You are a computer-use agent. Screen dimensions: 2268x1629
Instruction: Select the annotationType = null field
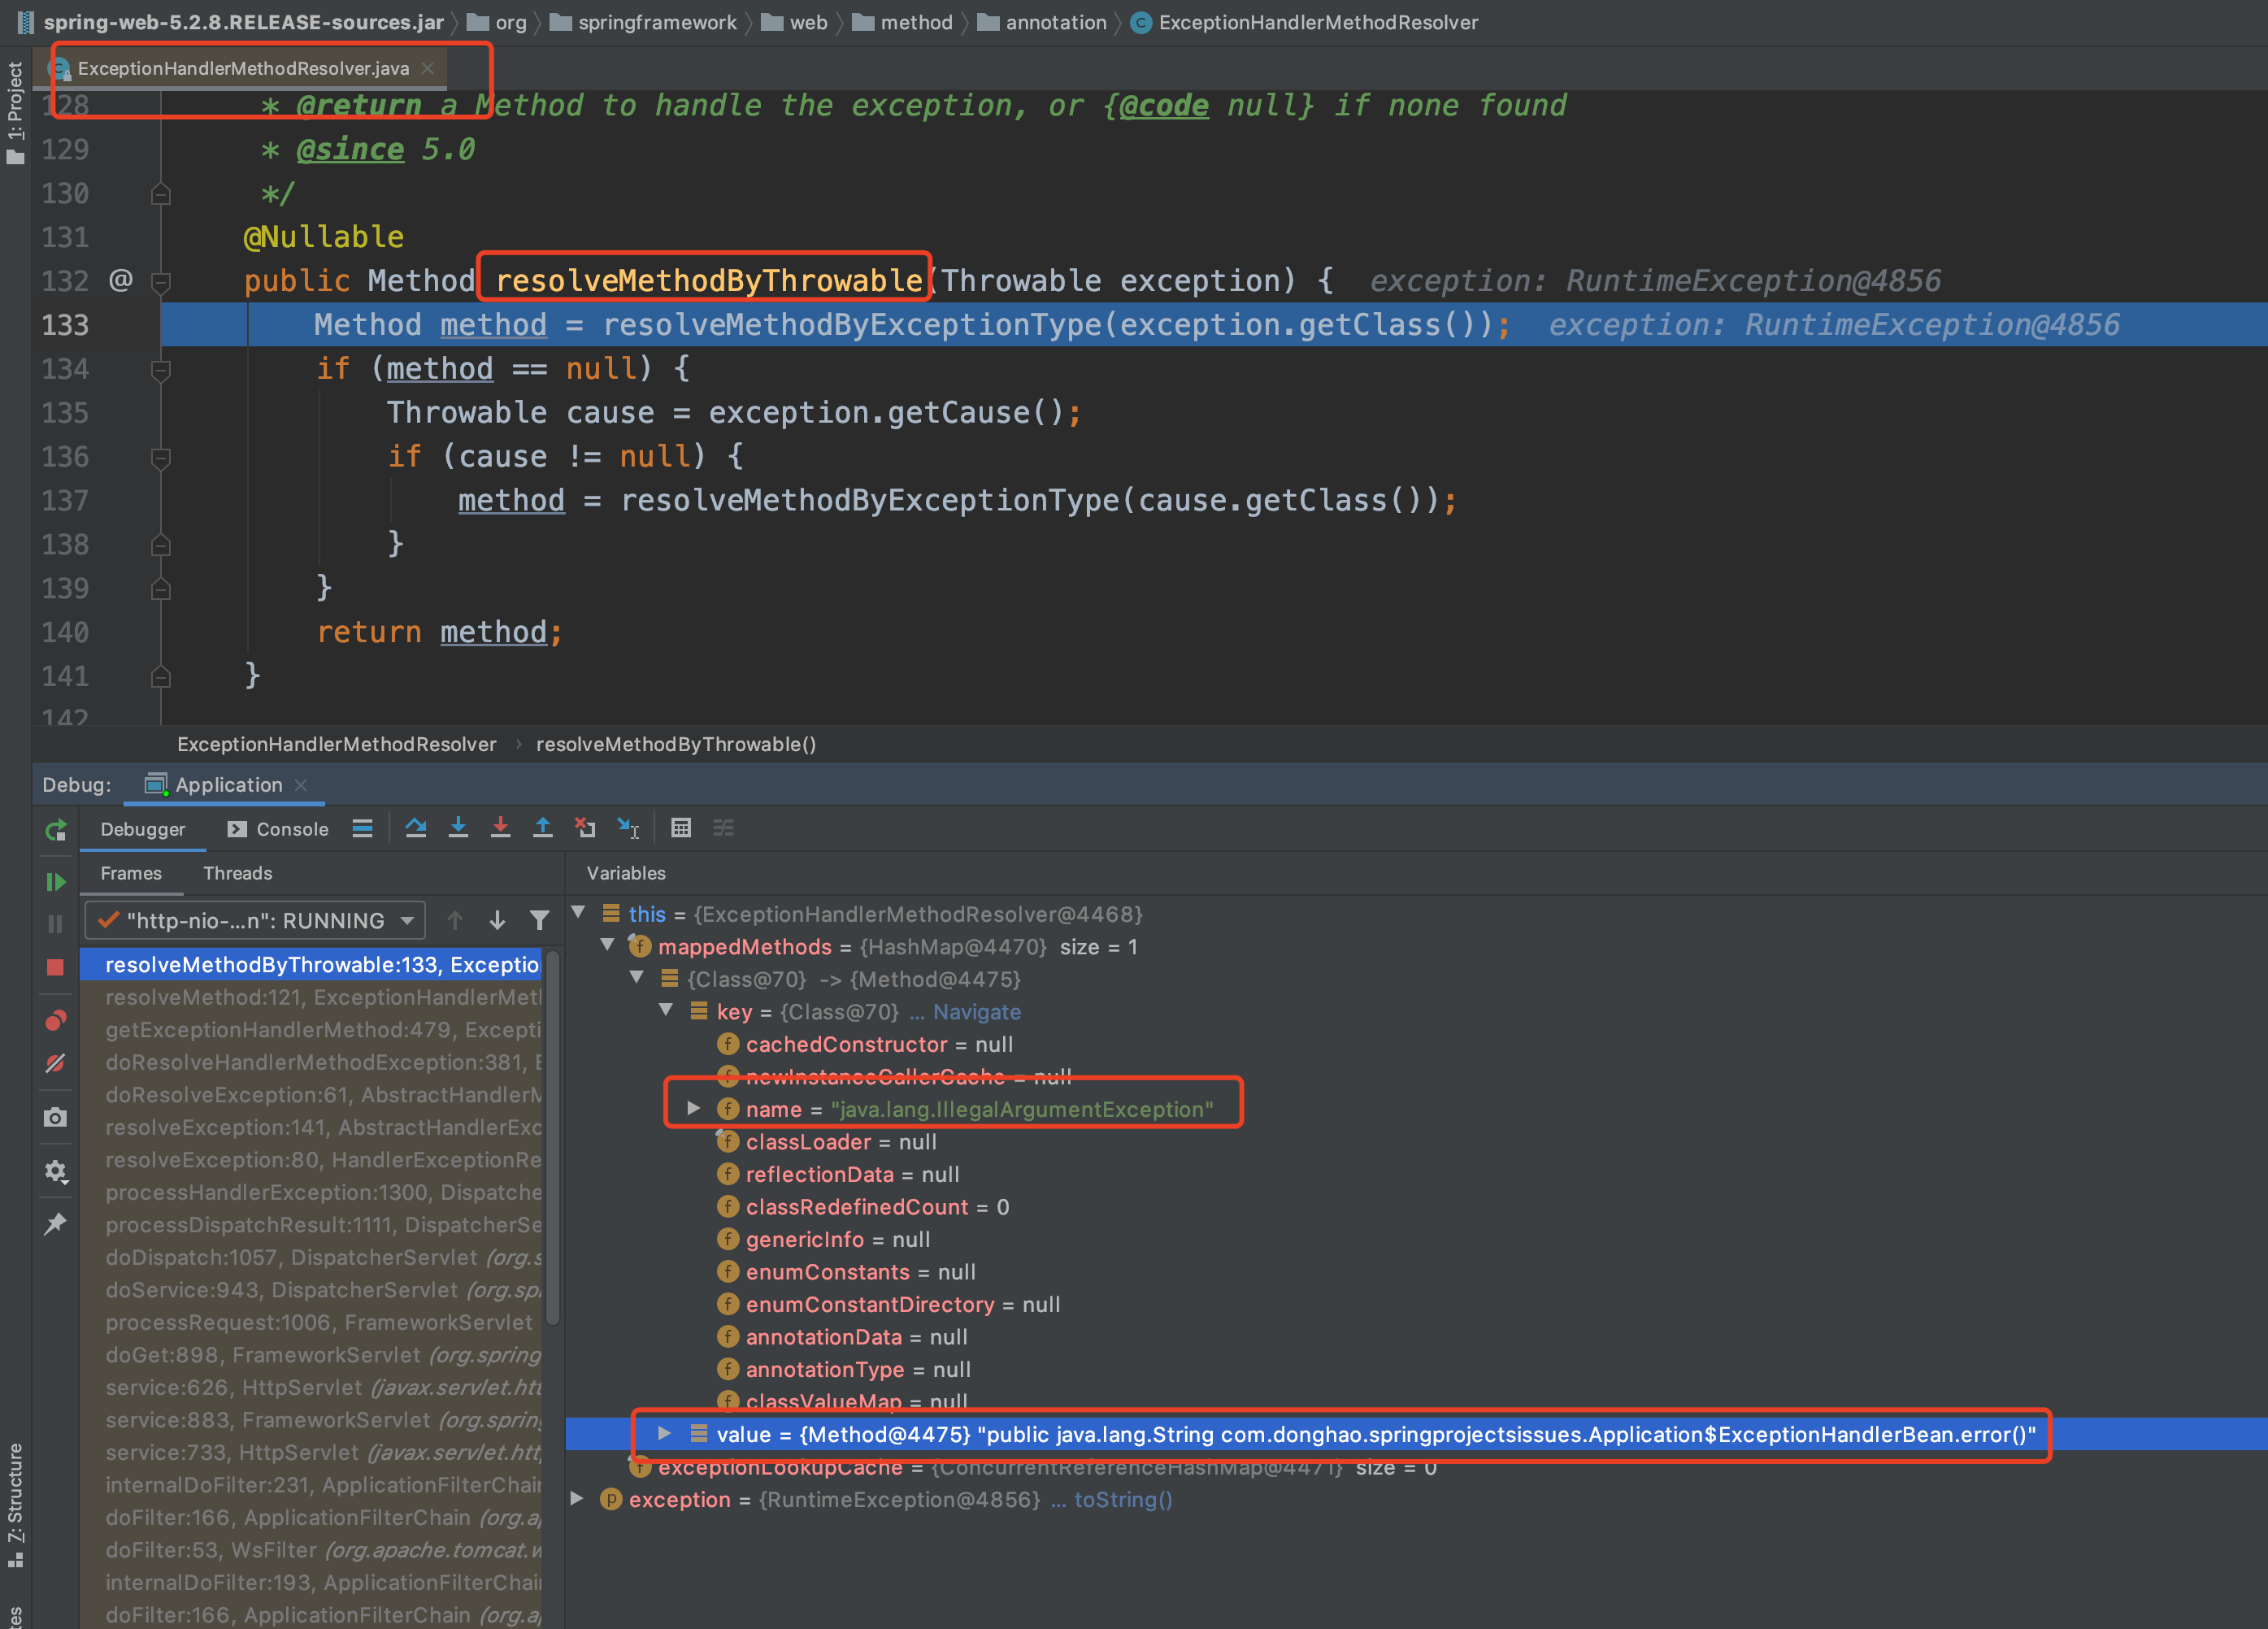click(845, 1369)
